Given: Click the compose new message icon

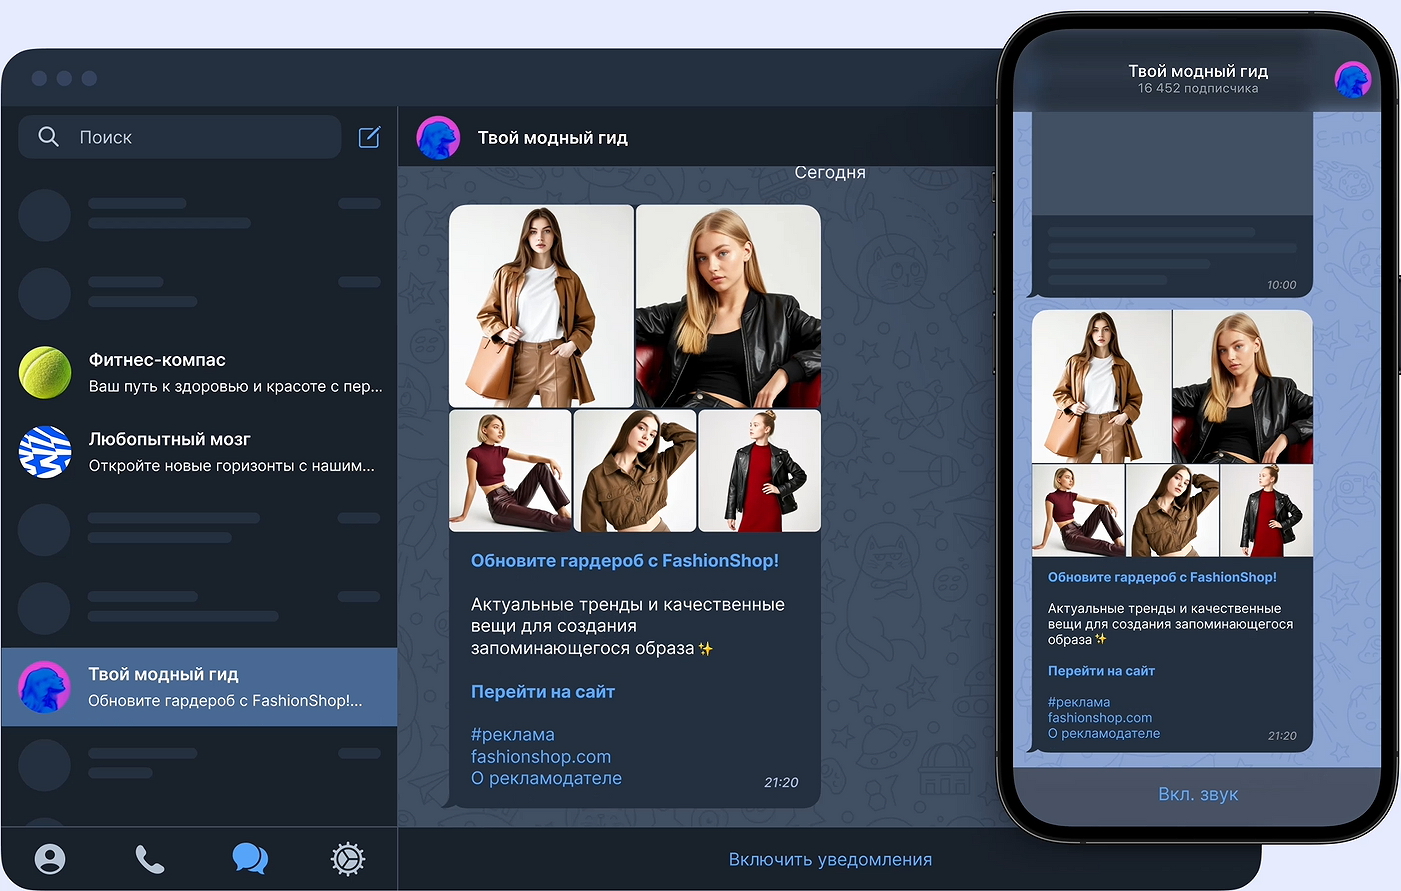Looking at the screenshot, I should (369, 137).
